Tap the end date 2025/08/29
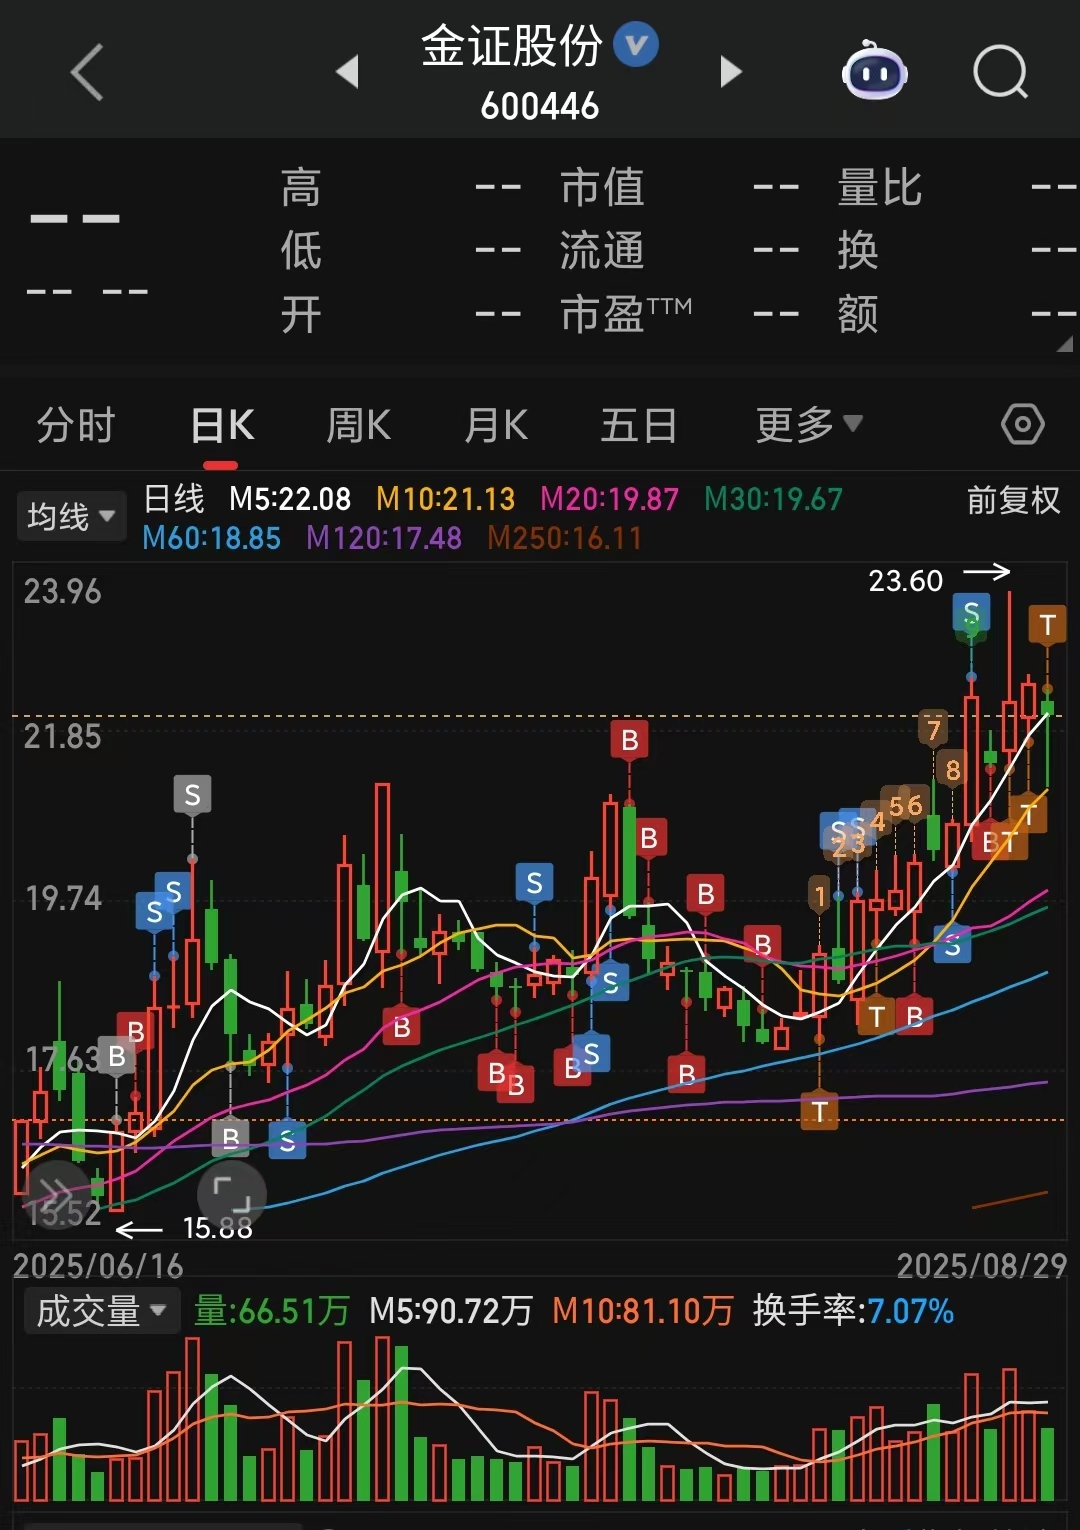The height and width of the screenshot is (1530, 1080). [982, 1266]
